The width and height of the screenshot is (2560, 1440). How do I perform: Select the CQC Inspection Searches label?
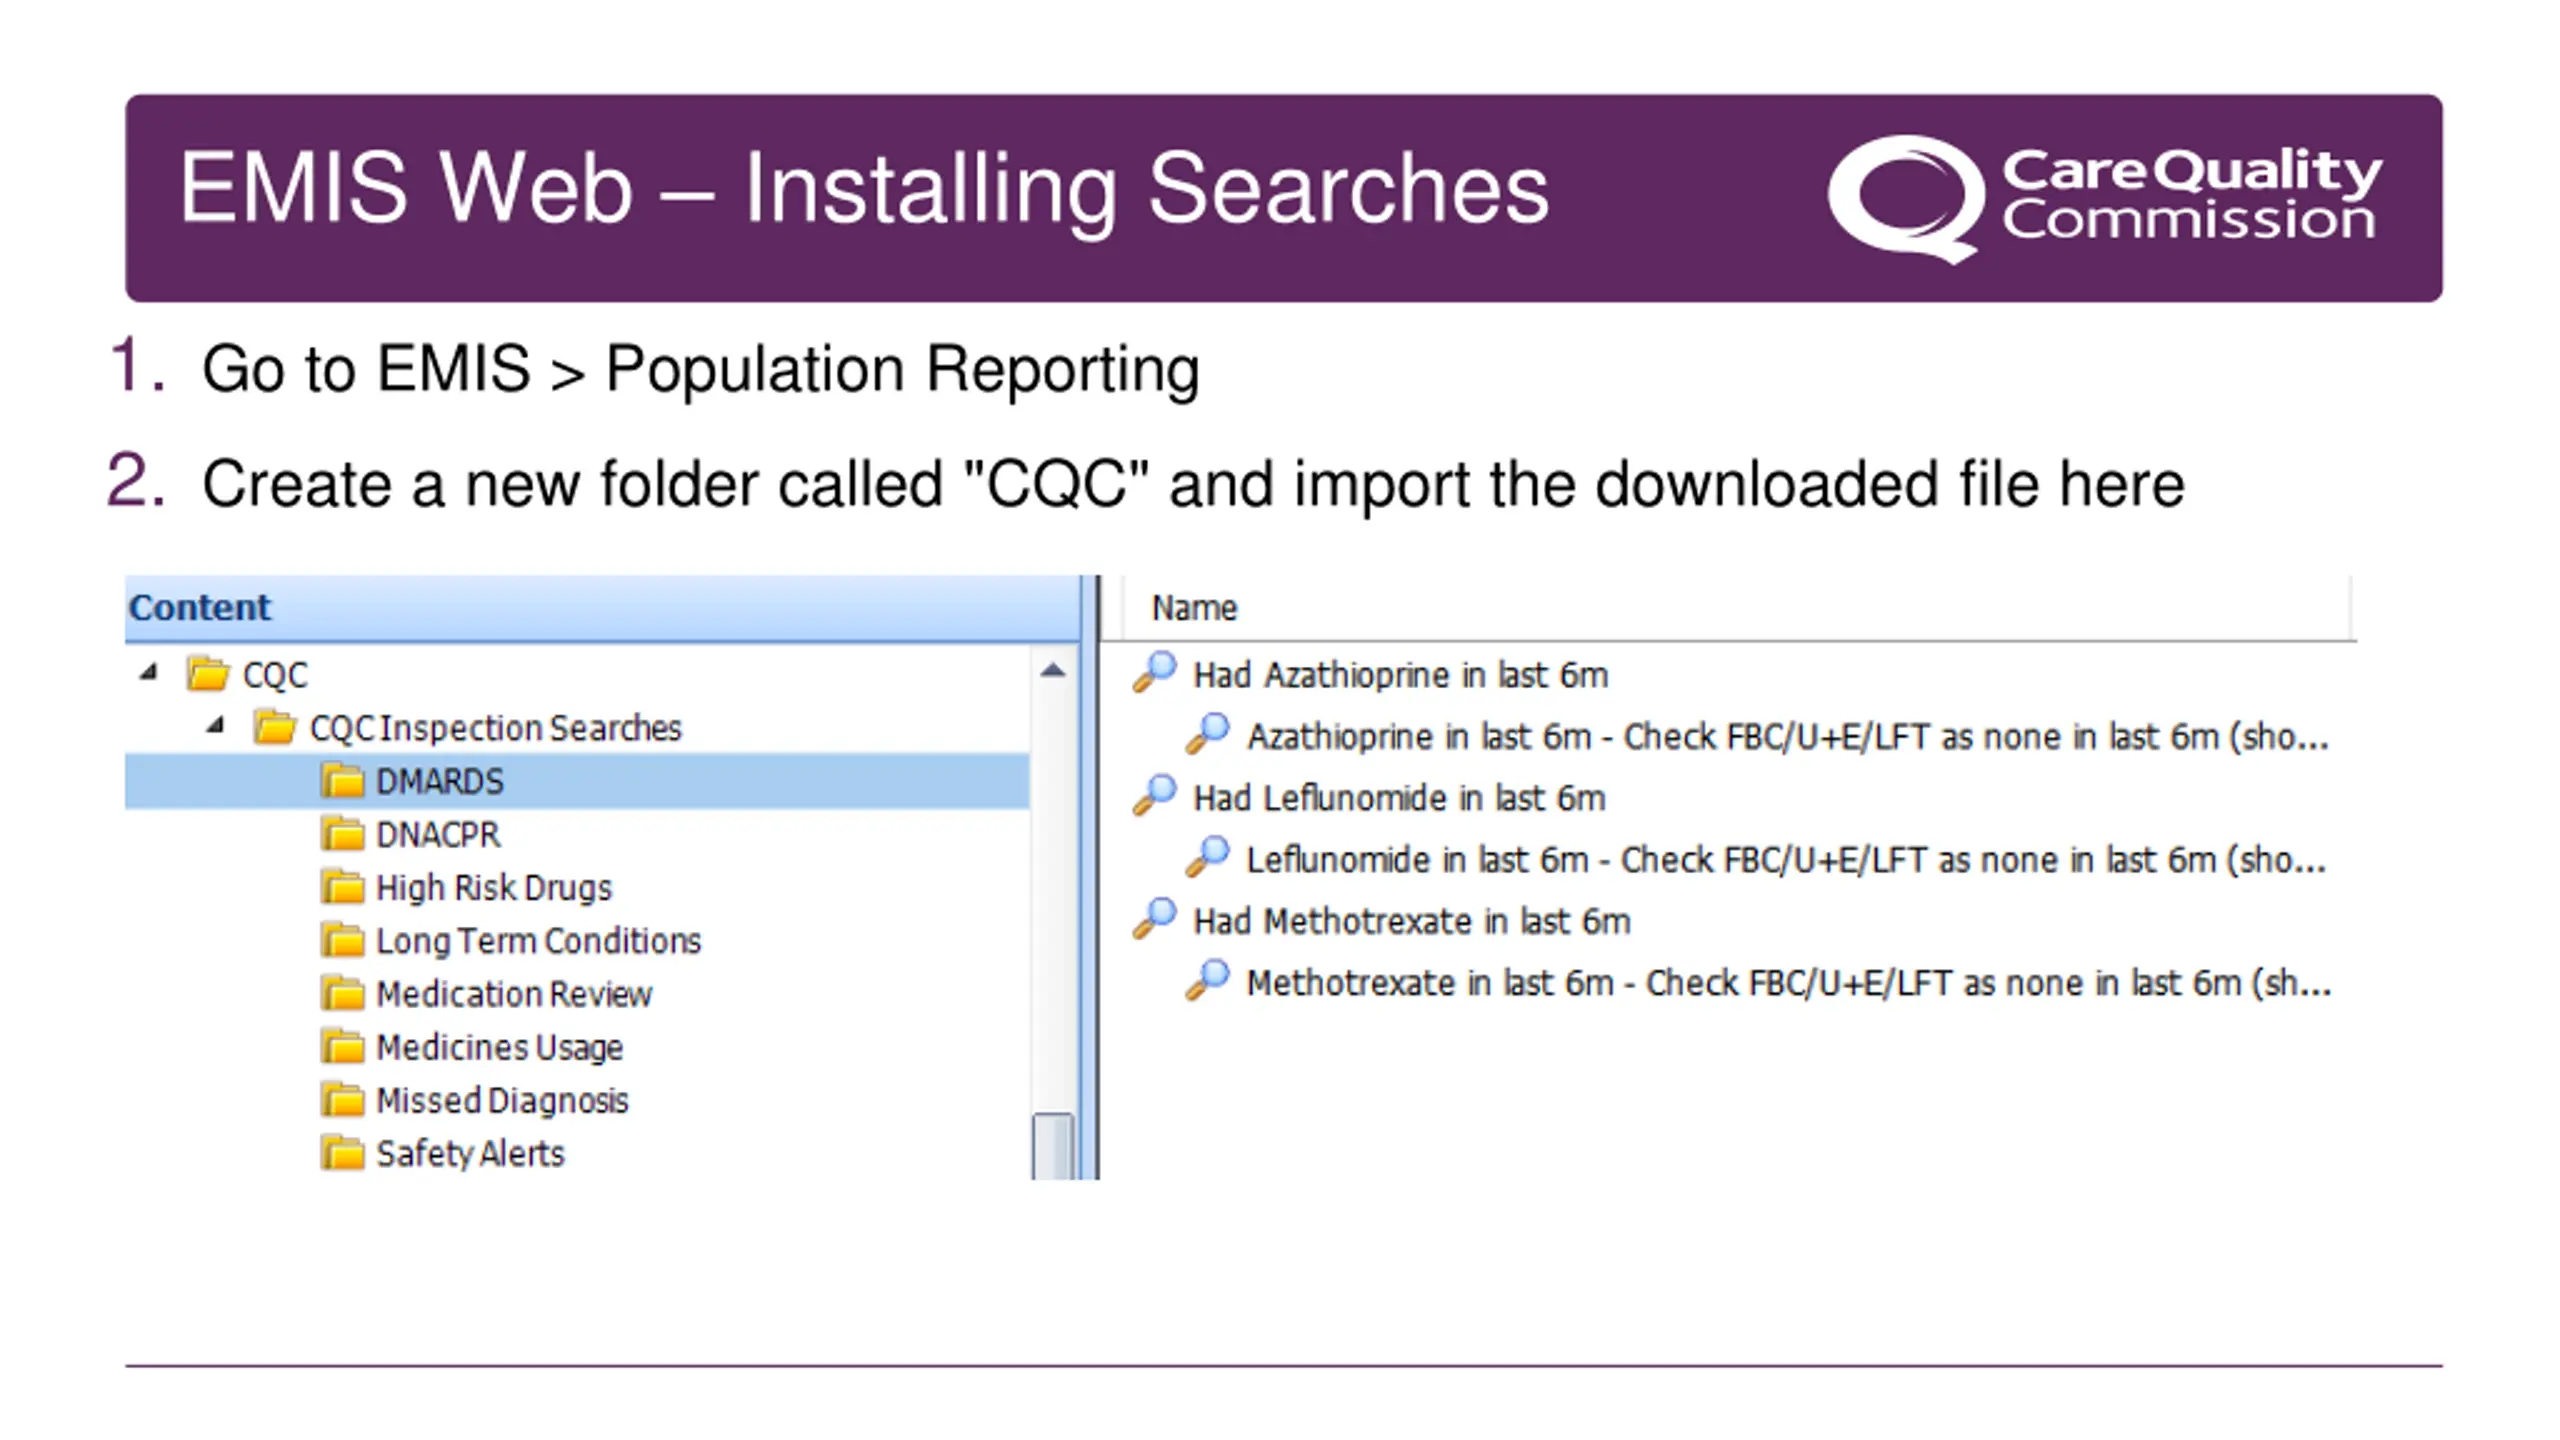click(495, 728)
